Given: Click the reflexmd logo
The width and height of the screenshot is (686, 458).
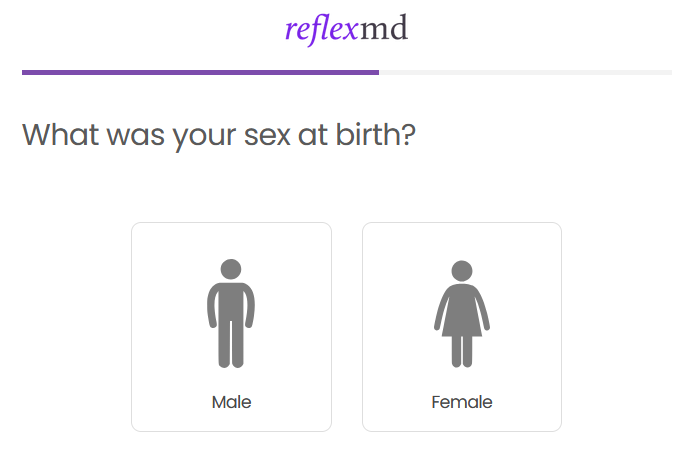Looking at the screenshot, I should 346,30.
